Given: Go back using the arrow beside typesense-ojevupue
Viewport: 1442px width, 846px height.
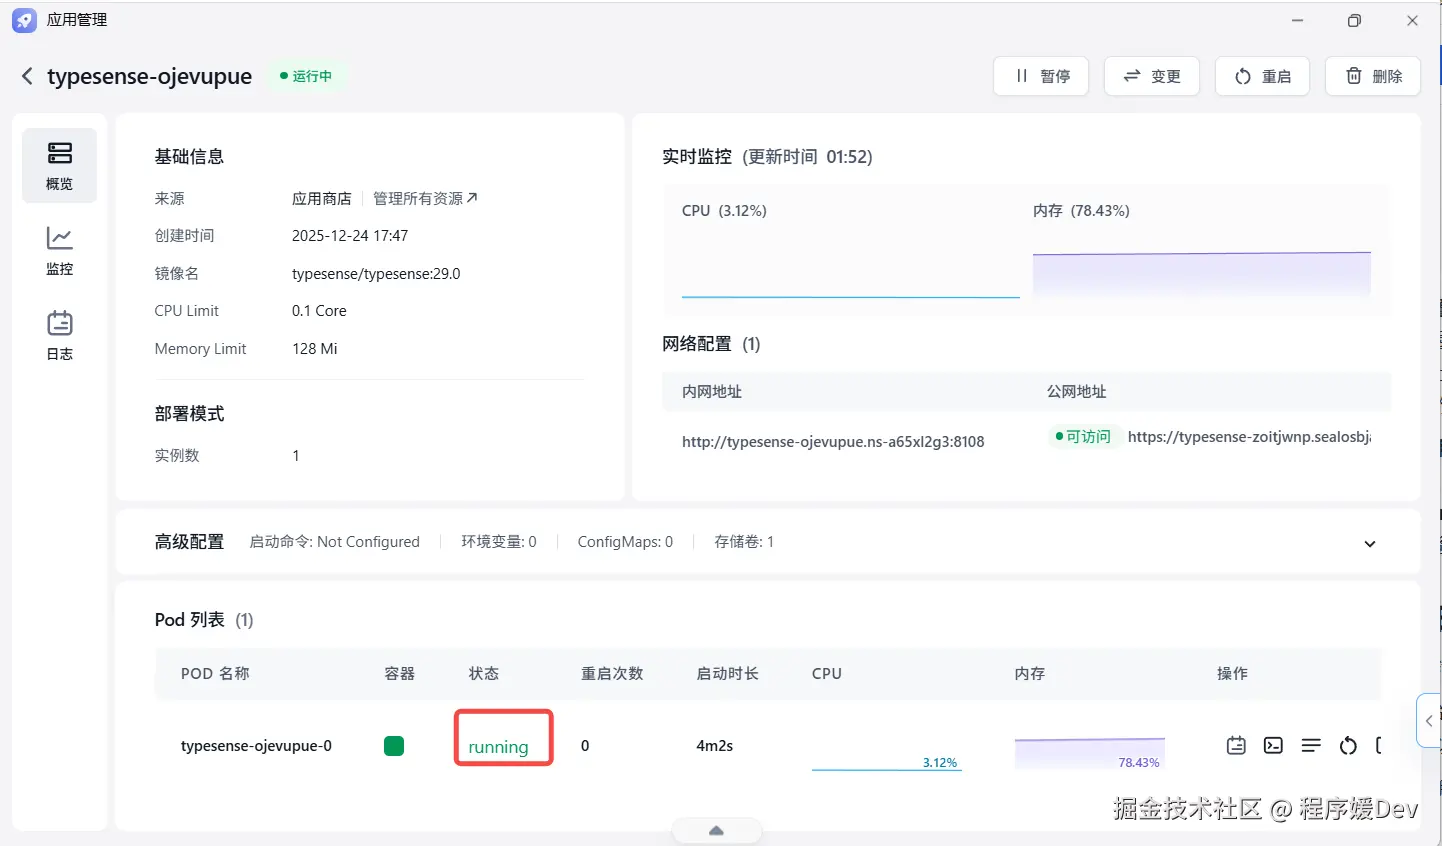Looking at the screenshot, I should click(27, 76).
